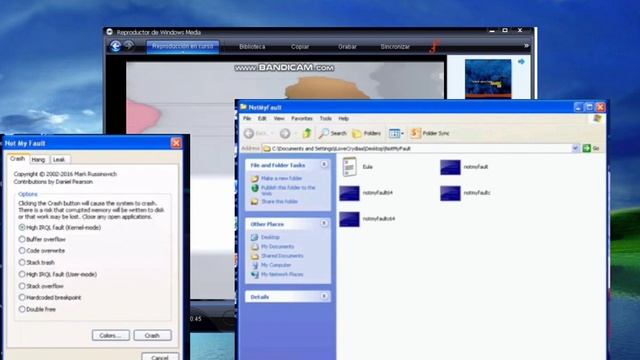The image size is (640, 360).
Task: Click the Colors... button
Action: [x=111, y=336]
